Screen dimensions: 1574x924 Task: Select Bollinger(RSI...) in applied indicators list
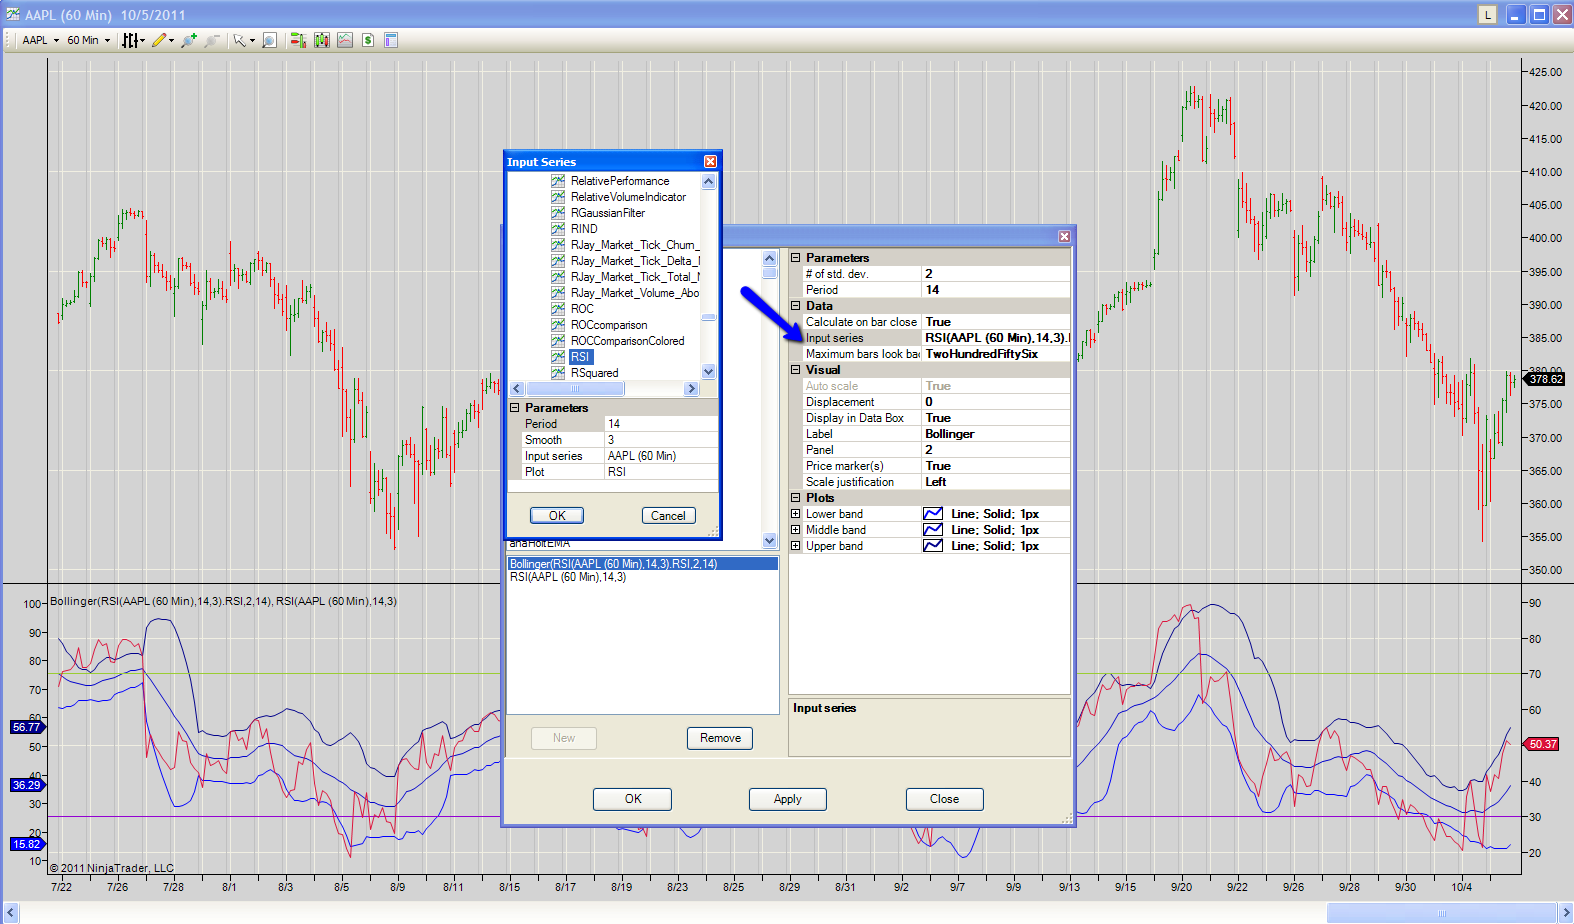click(x=642, y=564)
